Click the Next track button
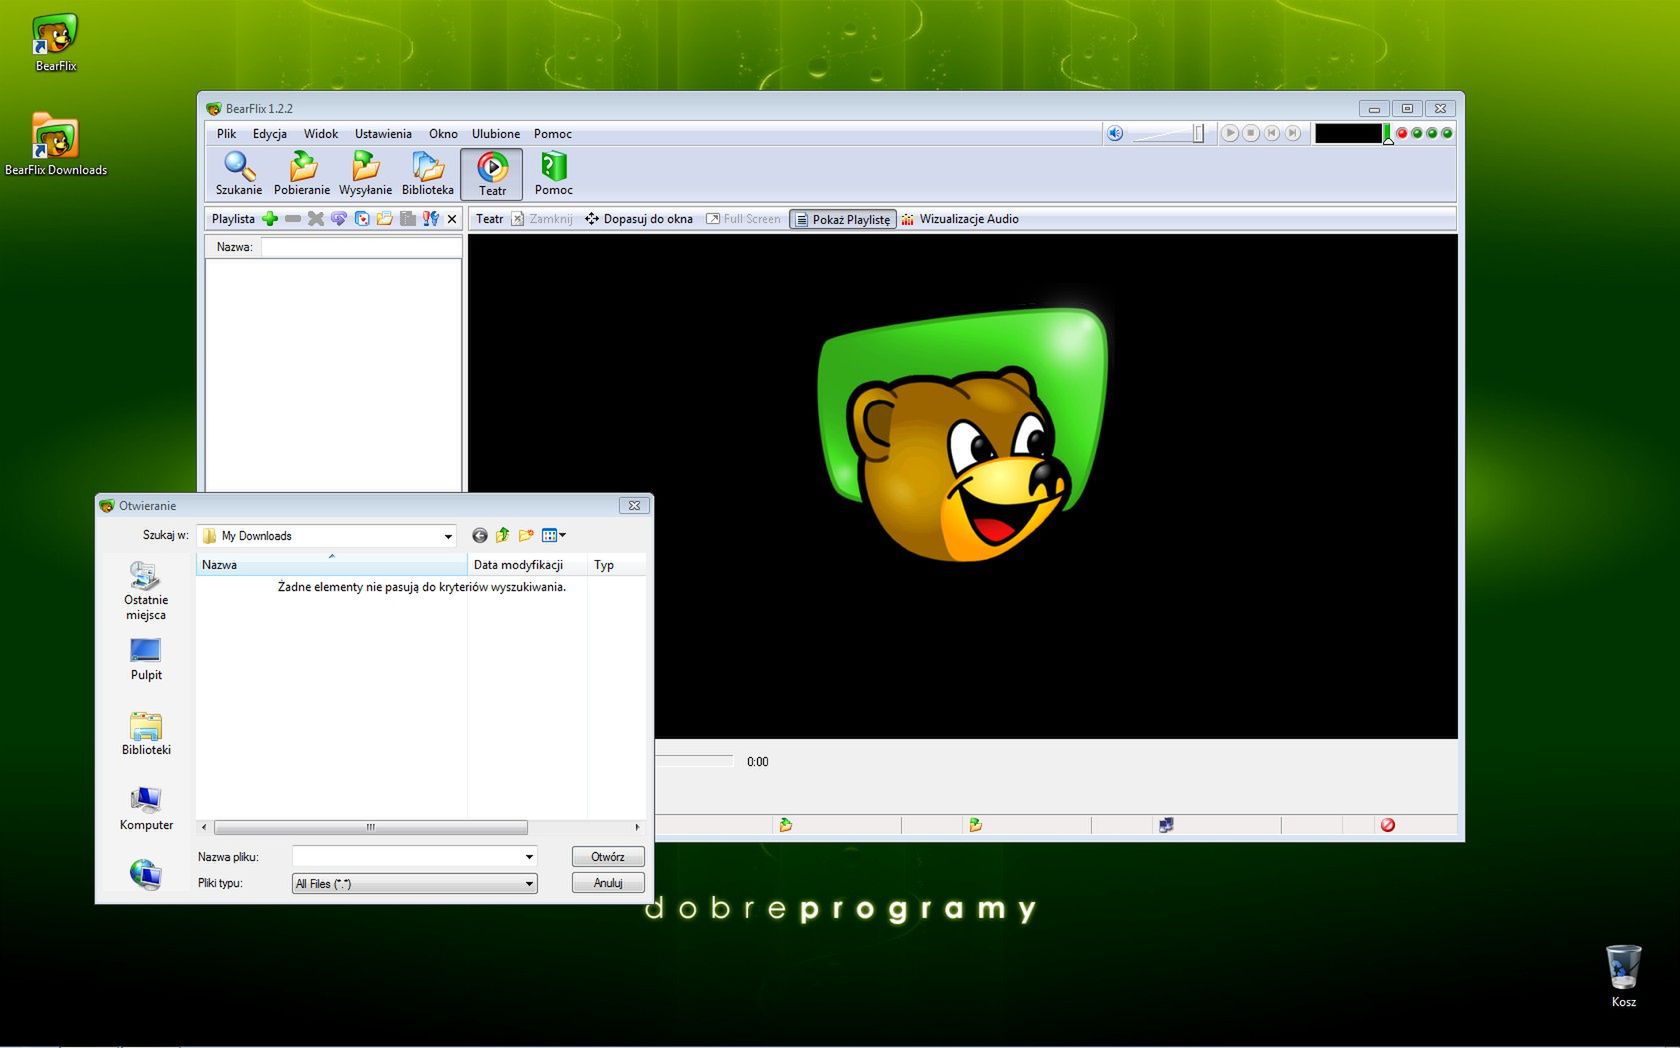This screenshot has height=1048, width=1680. click(1293, 133)
